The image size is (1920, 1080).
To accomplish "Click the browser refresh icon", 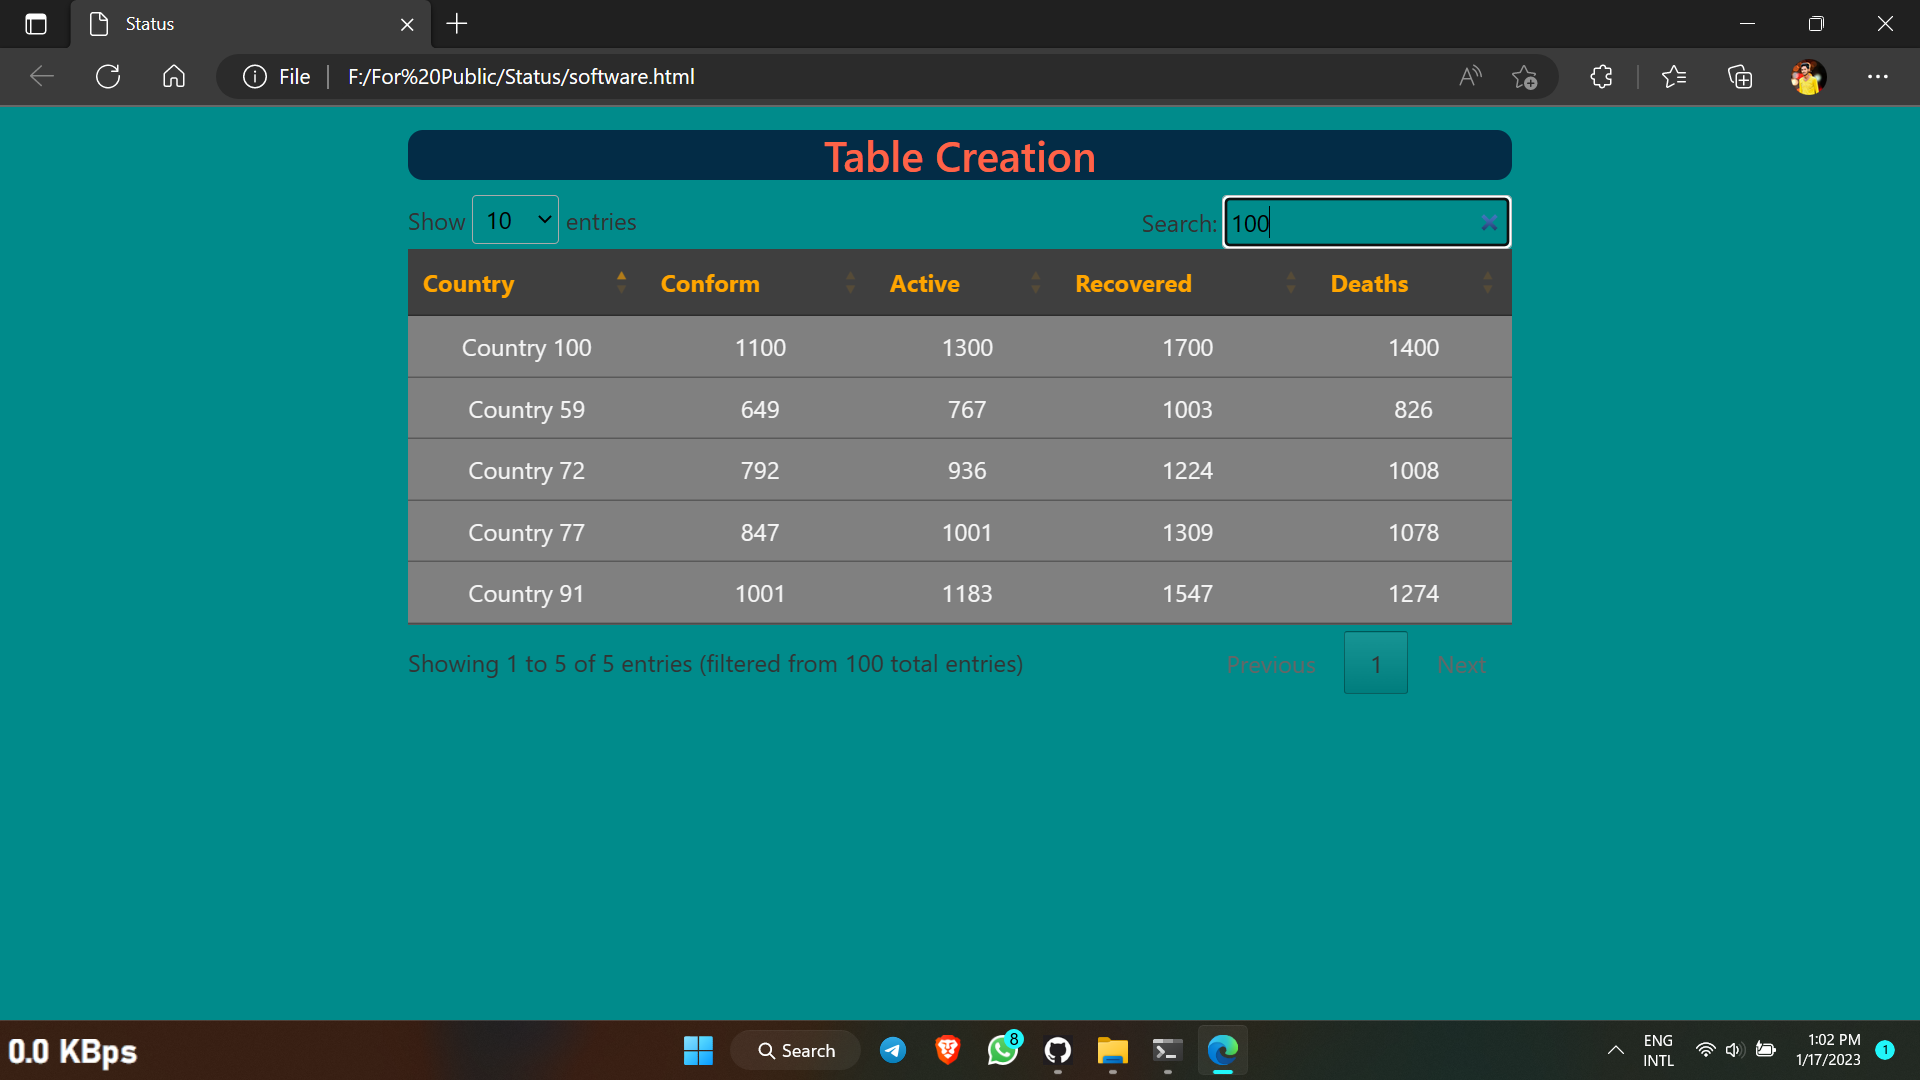I will (108, 76).
